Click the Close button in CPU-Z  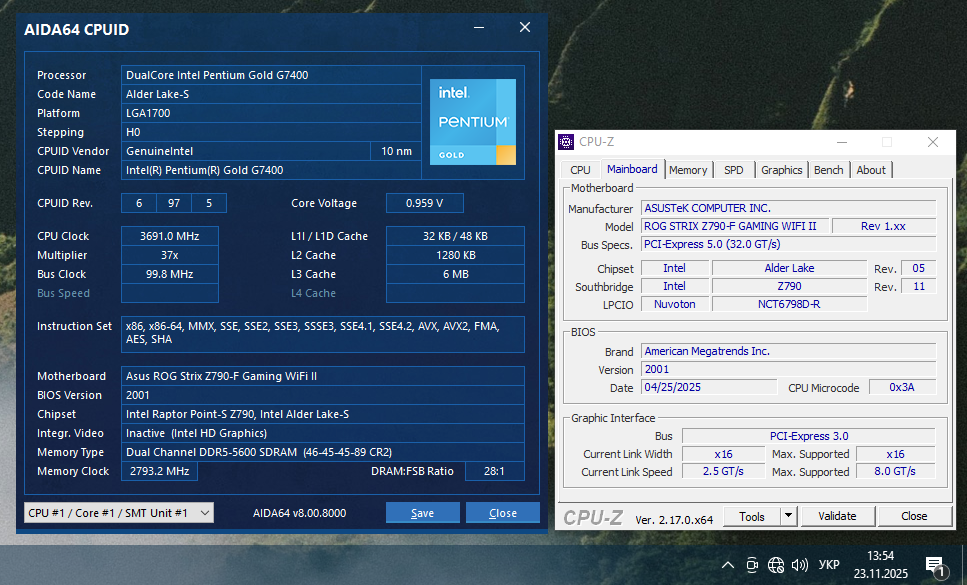[x=914, y=516]
